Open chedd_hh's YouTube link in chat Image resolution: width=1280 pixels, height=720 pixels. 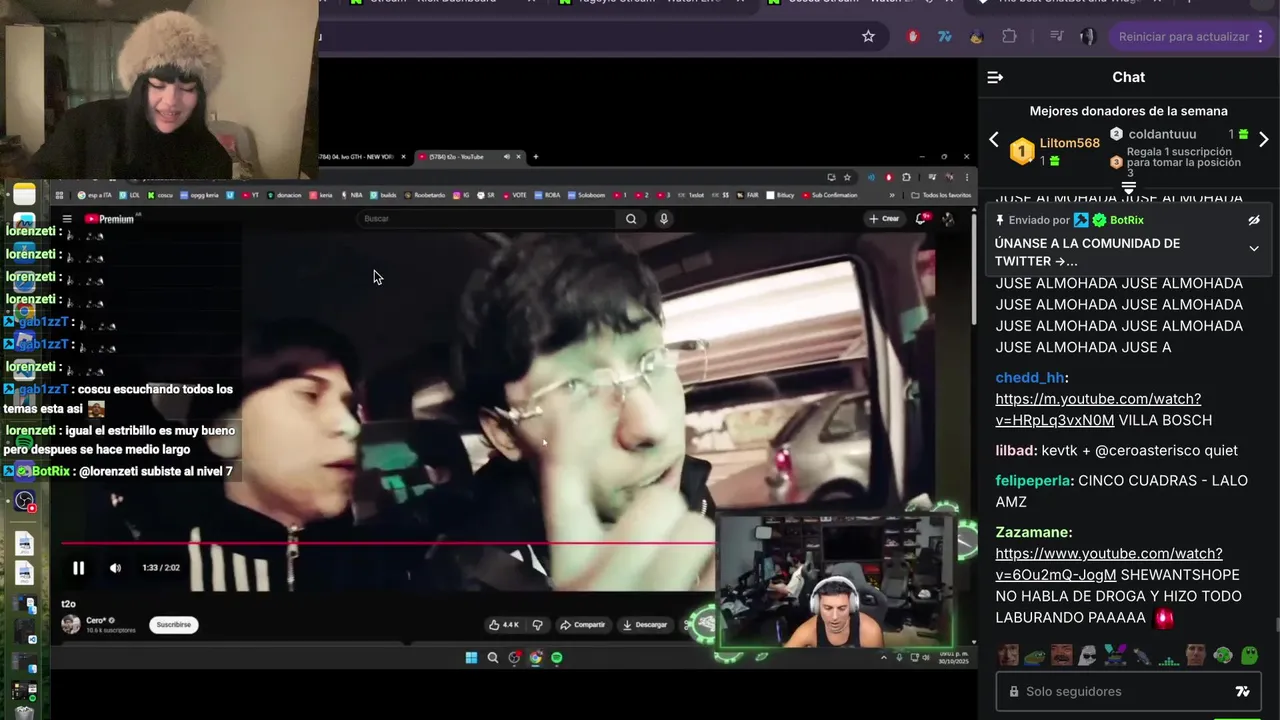pyautogui.click(x=1098, y=409)
